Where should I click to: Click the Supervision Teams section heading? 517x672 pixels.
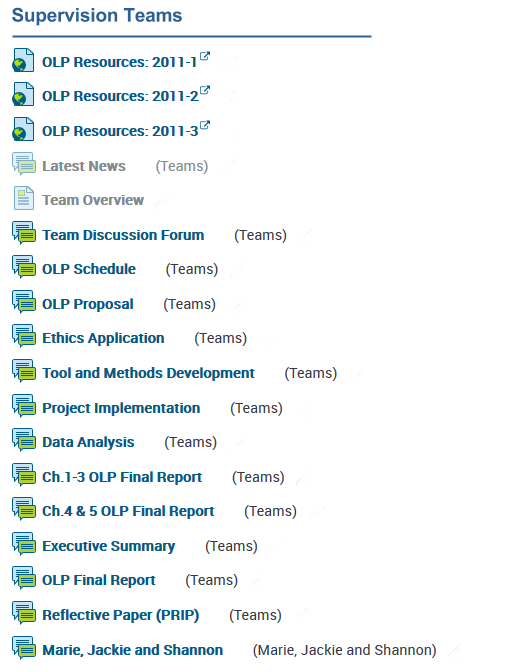pos(97,15)
